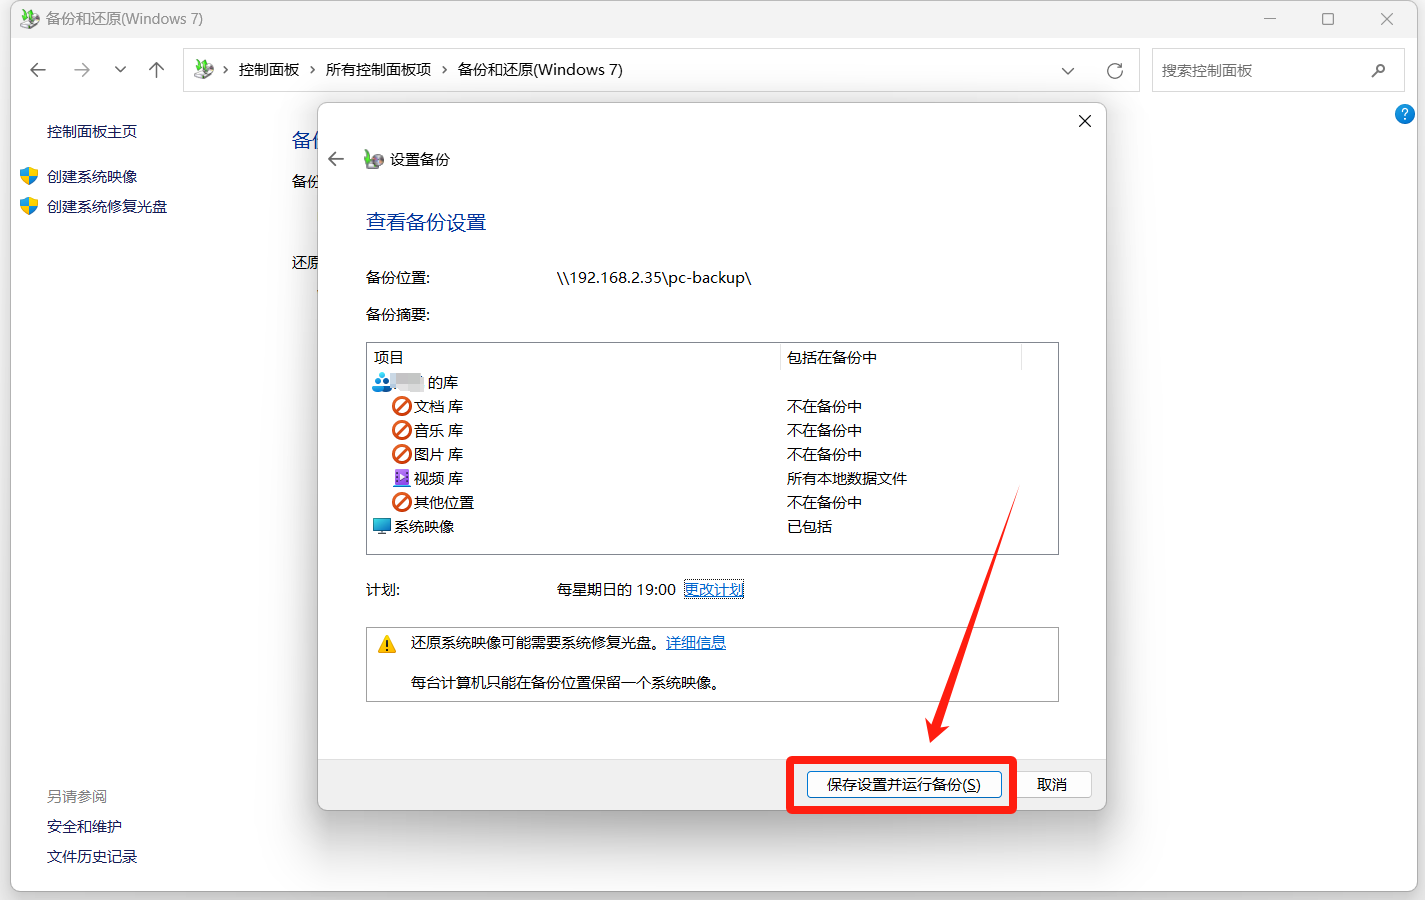This screenshot has height=900, width=1425.
Task: Click the yellow warning triangle icon
Action: click(387, 644)
